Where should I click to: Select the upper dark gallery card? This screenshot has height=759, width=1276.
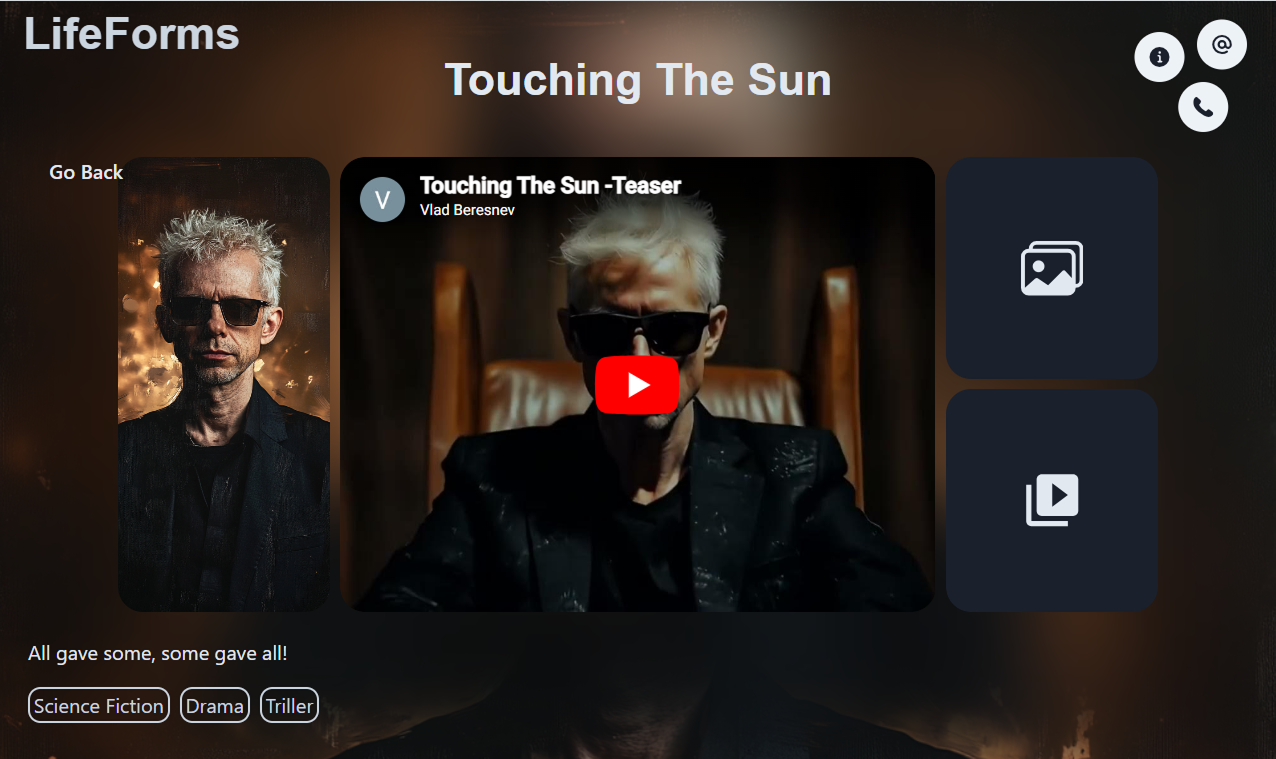1052,268
